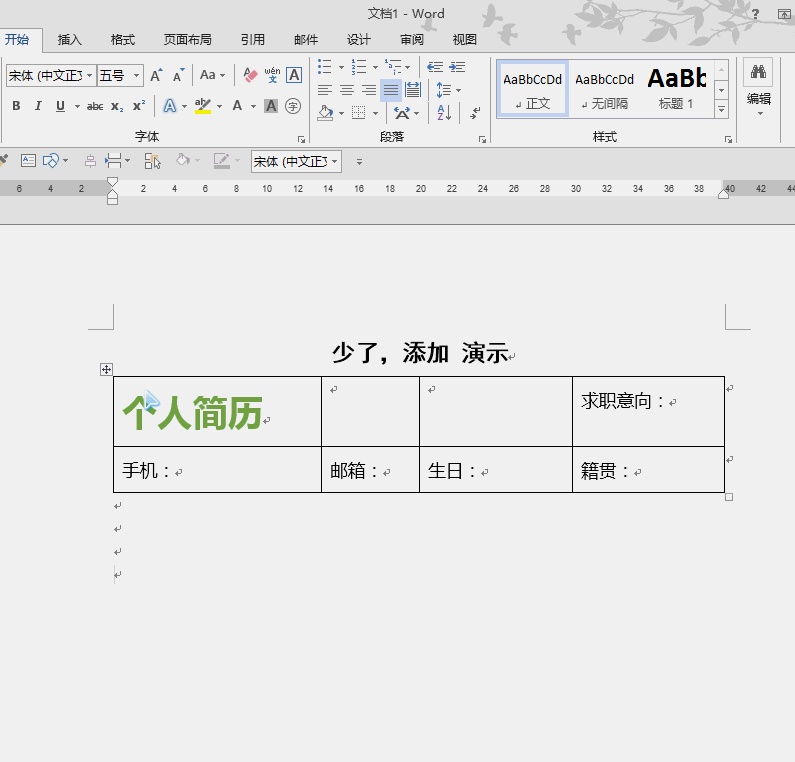Toggle subscript formatting
The height and width of the screenshot is (762, 795).
(x=117, y=106)
